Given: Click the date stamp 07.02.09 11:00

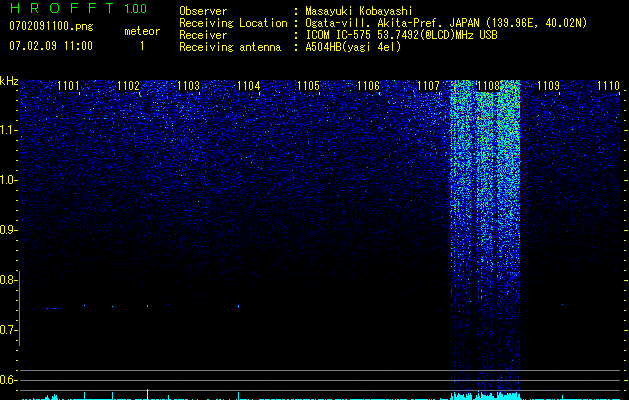Looking at the screenshot, I should [51, 46].
